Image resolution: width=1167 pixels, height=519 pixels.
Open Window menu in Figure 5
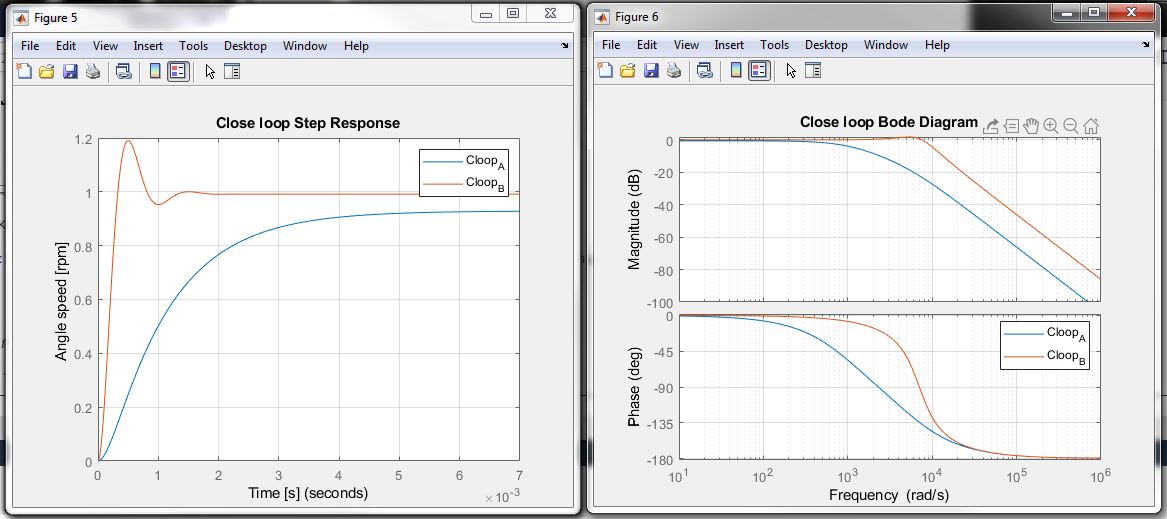pos(305,46)
